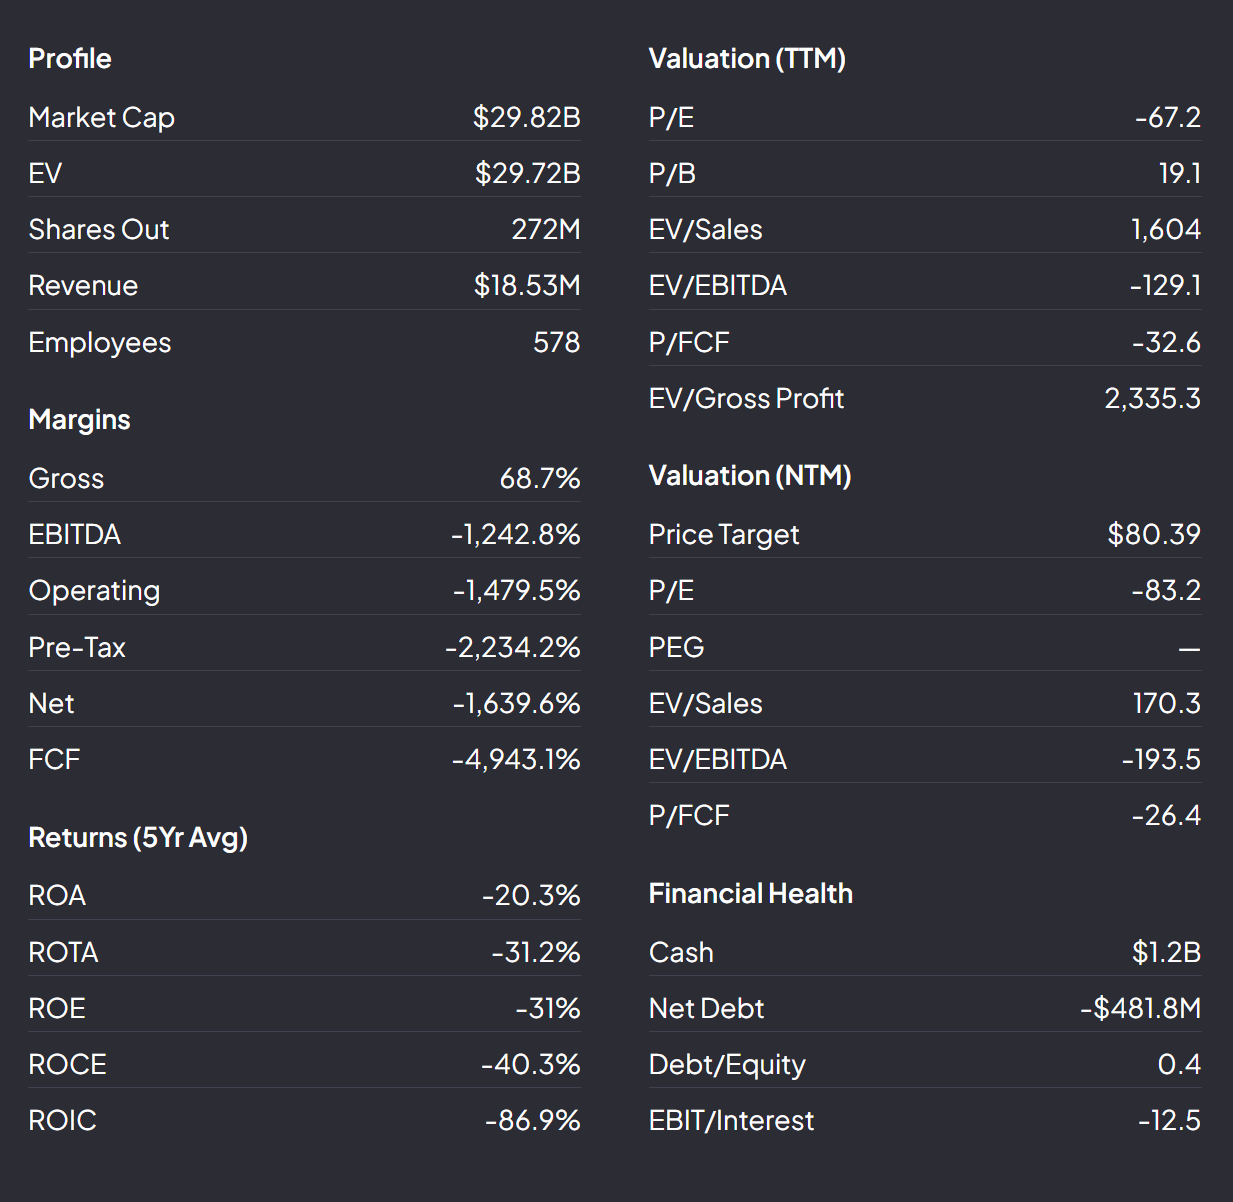Screen dimensions: 1233x1202
Task: Click the Returns (5Yr Avg) heading
Action: tap(138, 837)
